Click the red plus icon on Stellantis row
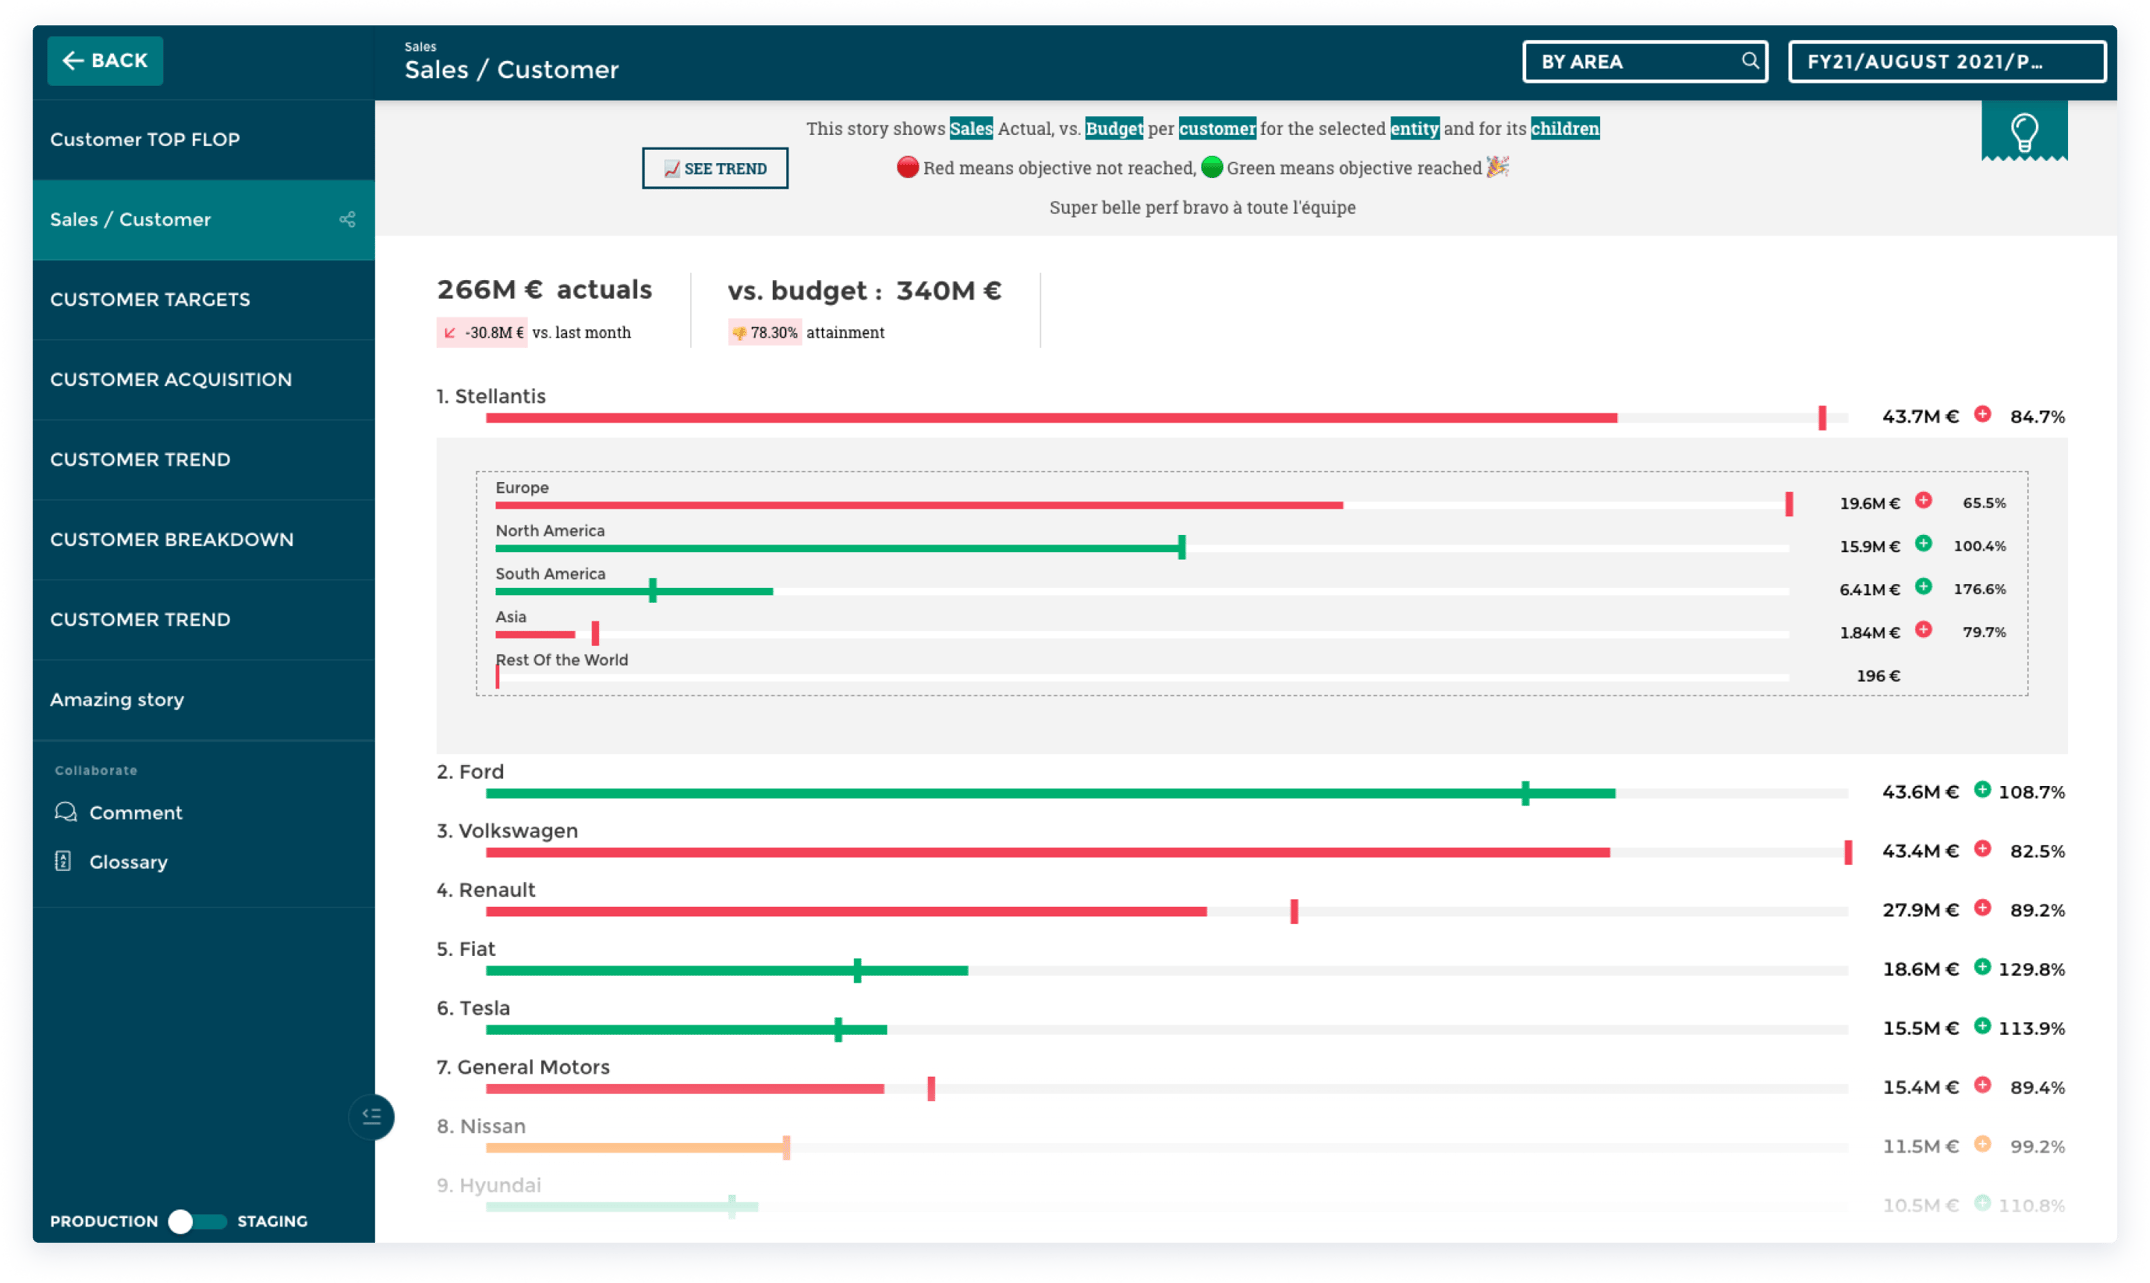The width and height of the screenshot is (2150, 1283). pyautogui.click(x=1982, y=415)
